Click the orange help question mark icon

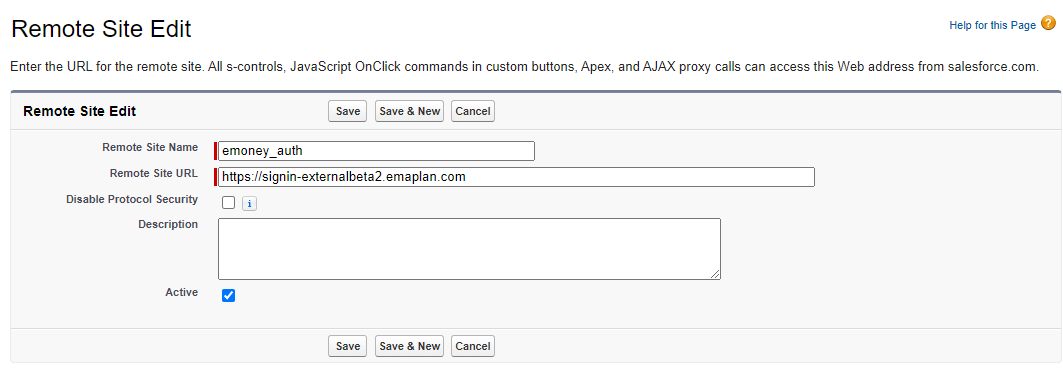pos(1048,24)
